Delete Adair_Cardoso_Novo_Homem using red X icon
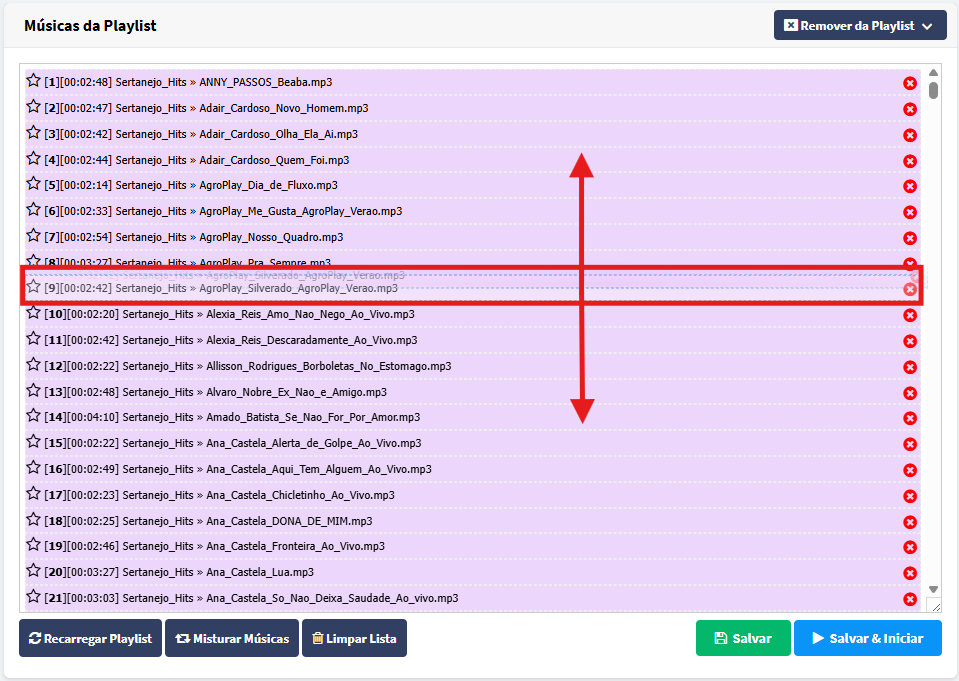 [910, 109]
